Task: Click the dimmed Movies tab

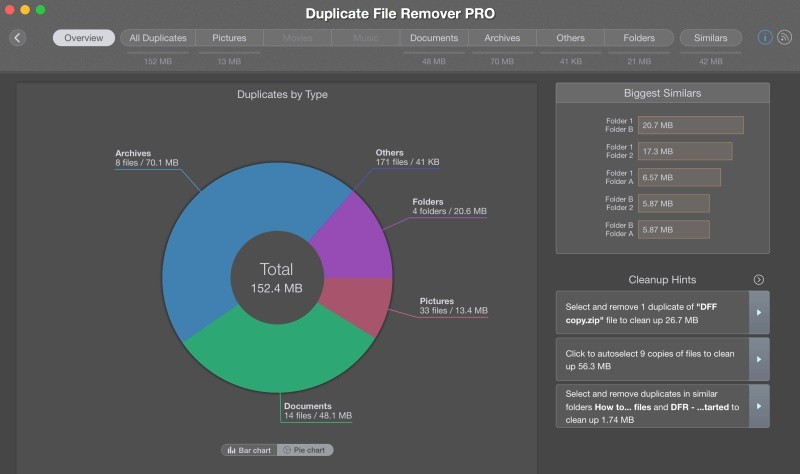Action: pos(297,38)
